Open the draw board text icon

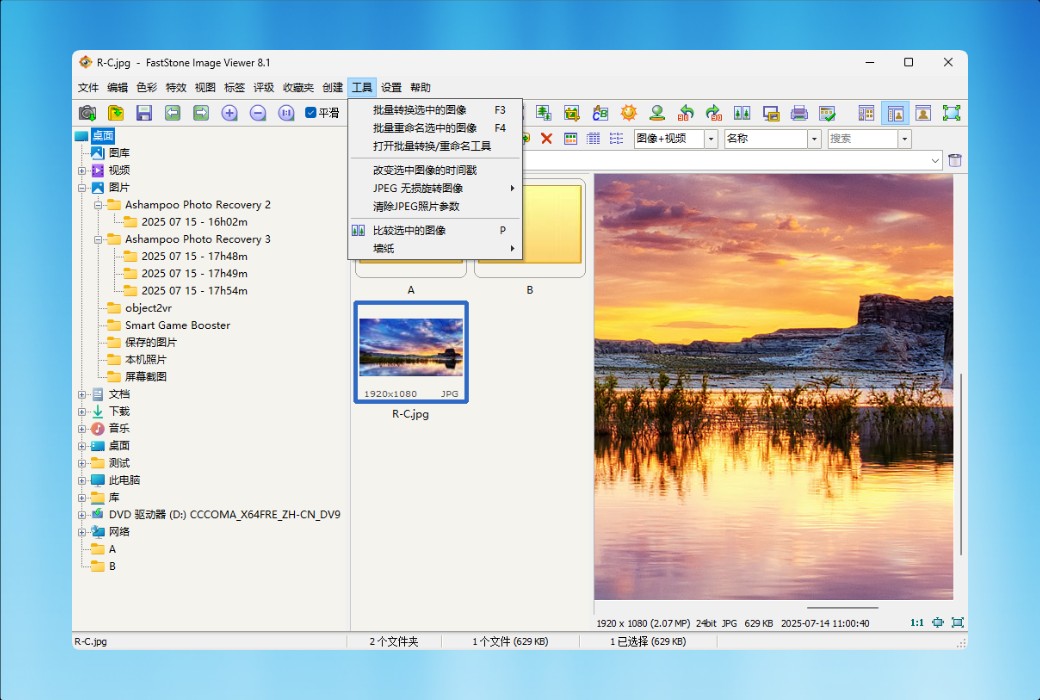[x=600, y=113]
